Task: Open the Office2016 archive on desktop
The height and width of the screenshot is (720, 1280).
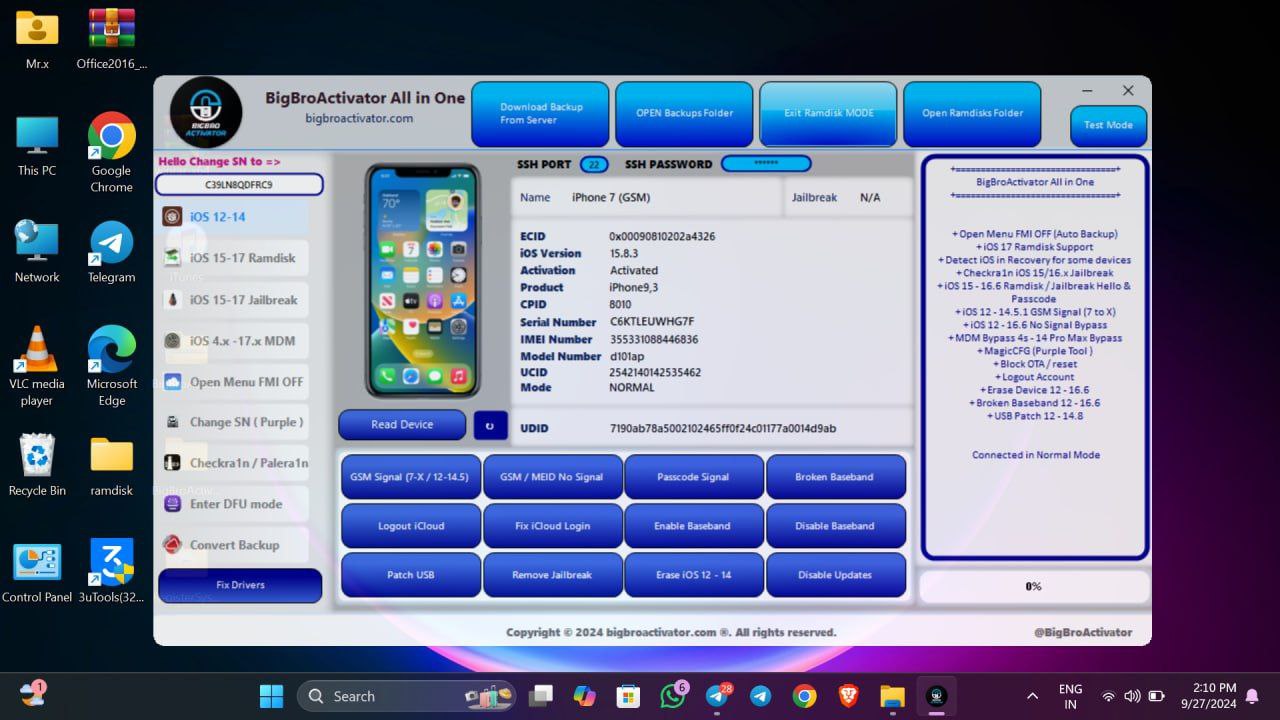Action: click(x=112, y=39)
